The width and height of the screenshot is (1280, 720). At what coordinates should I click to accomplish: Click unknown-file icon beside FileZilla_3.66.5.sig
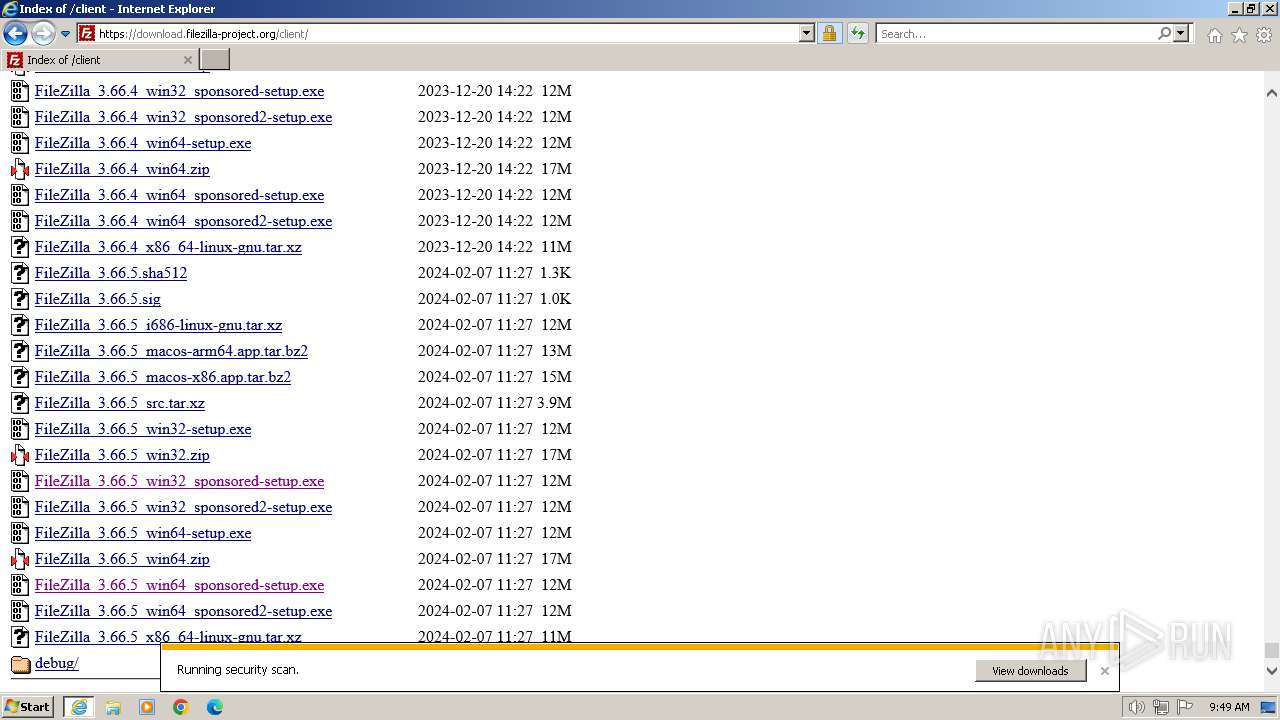(20, 299)
